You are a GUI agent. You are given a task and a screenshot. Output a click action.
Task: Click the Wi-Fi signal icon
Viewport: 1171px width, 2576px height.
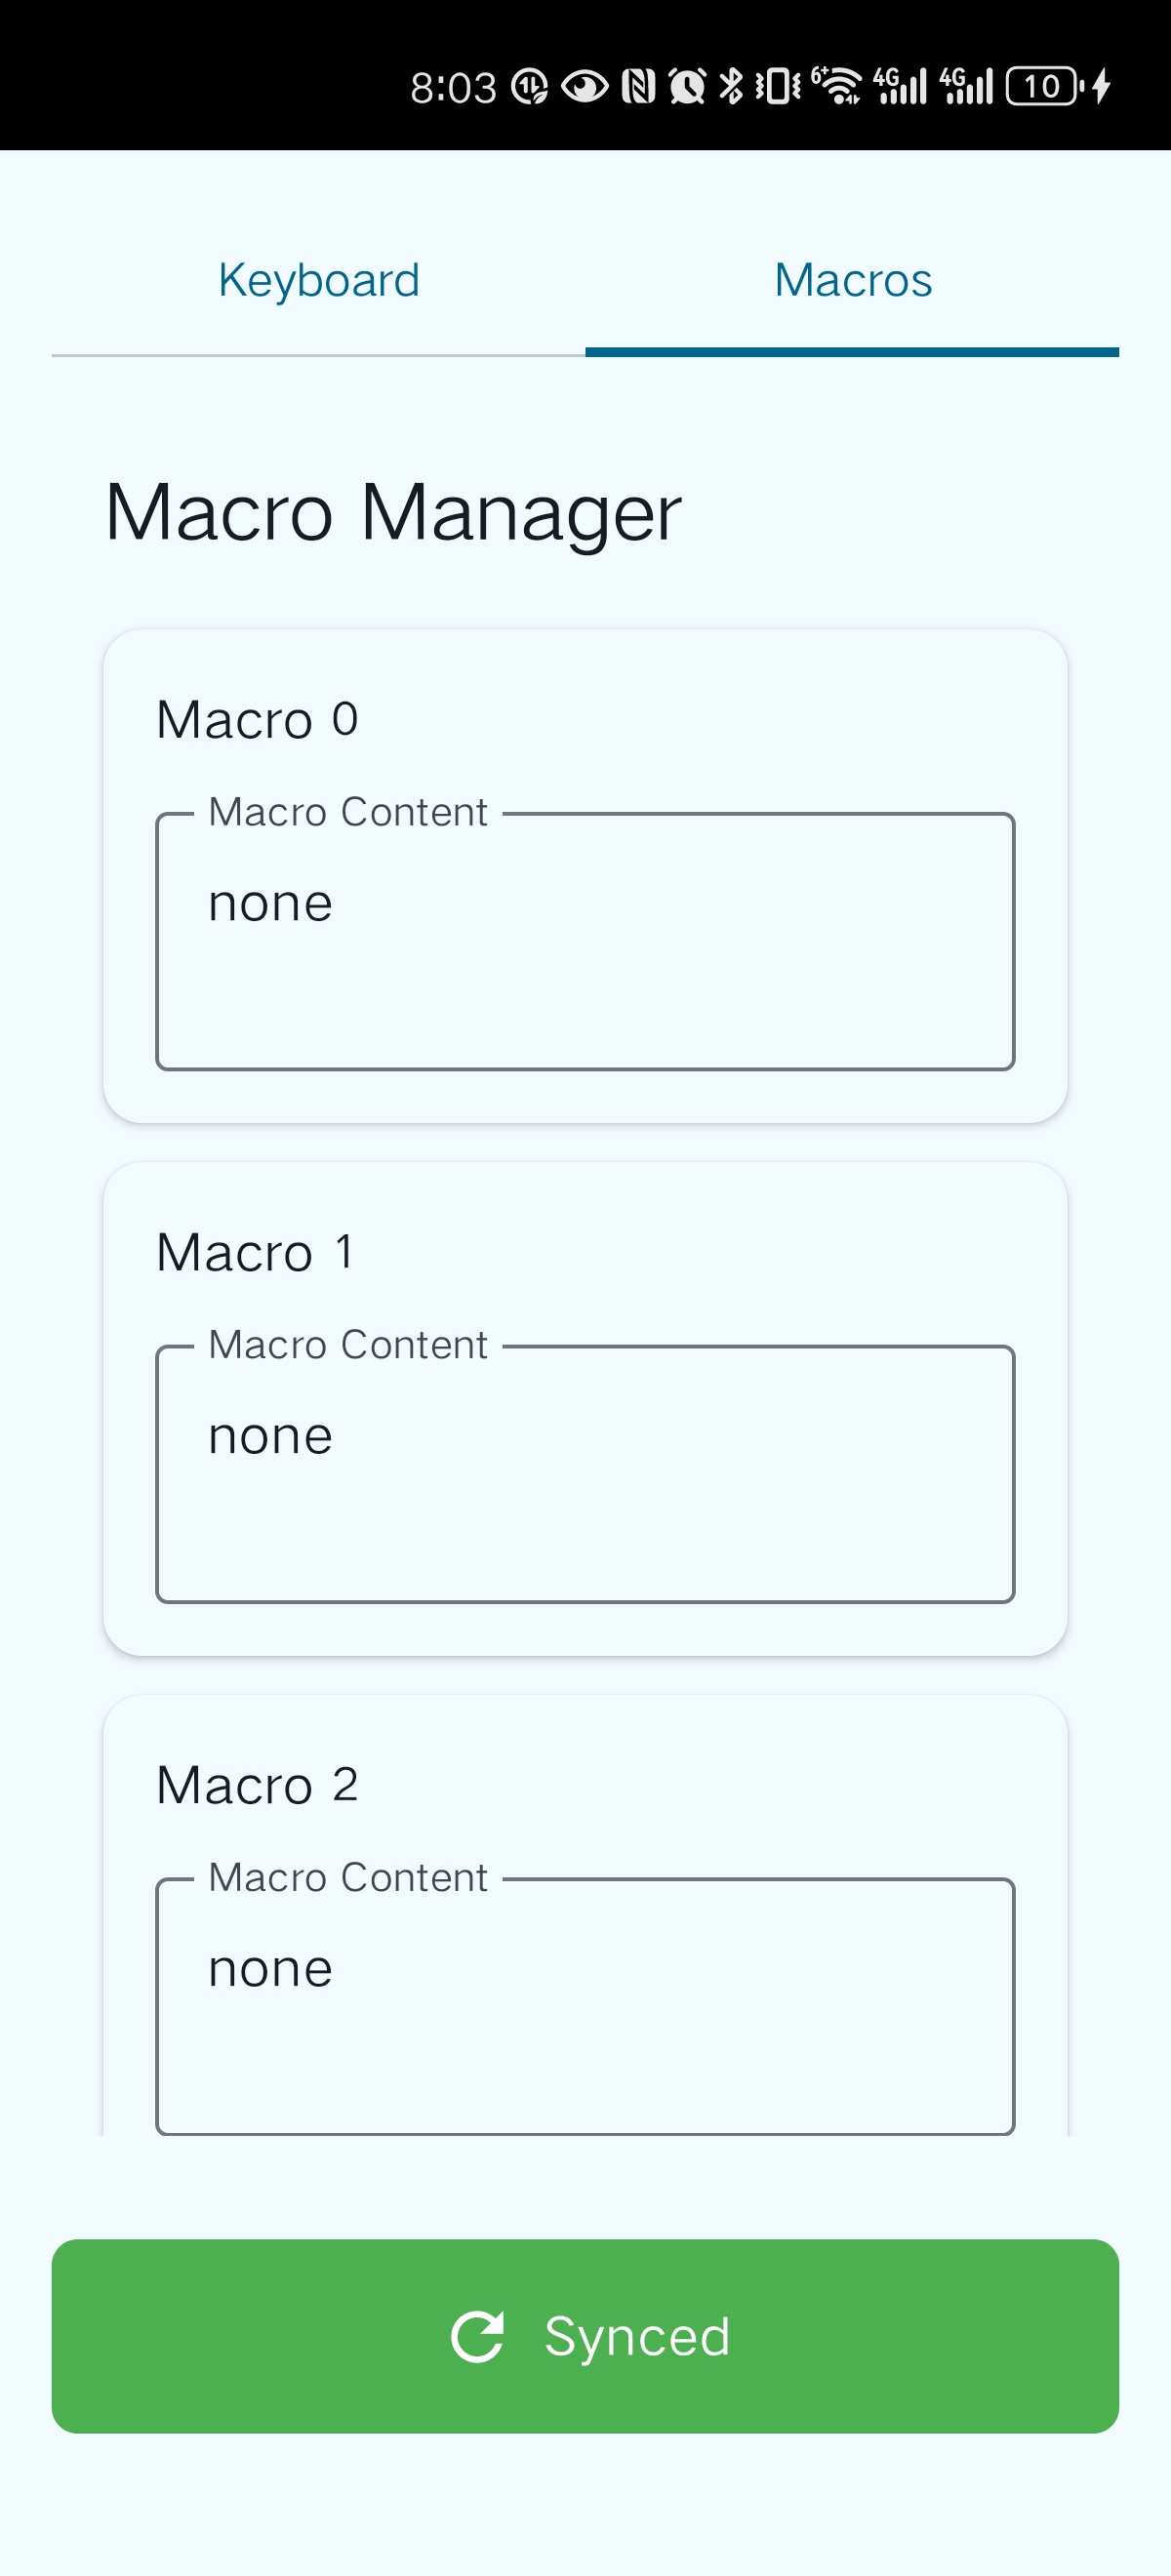tap(836, 87)
